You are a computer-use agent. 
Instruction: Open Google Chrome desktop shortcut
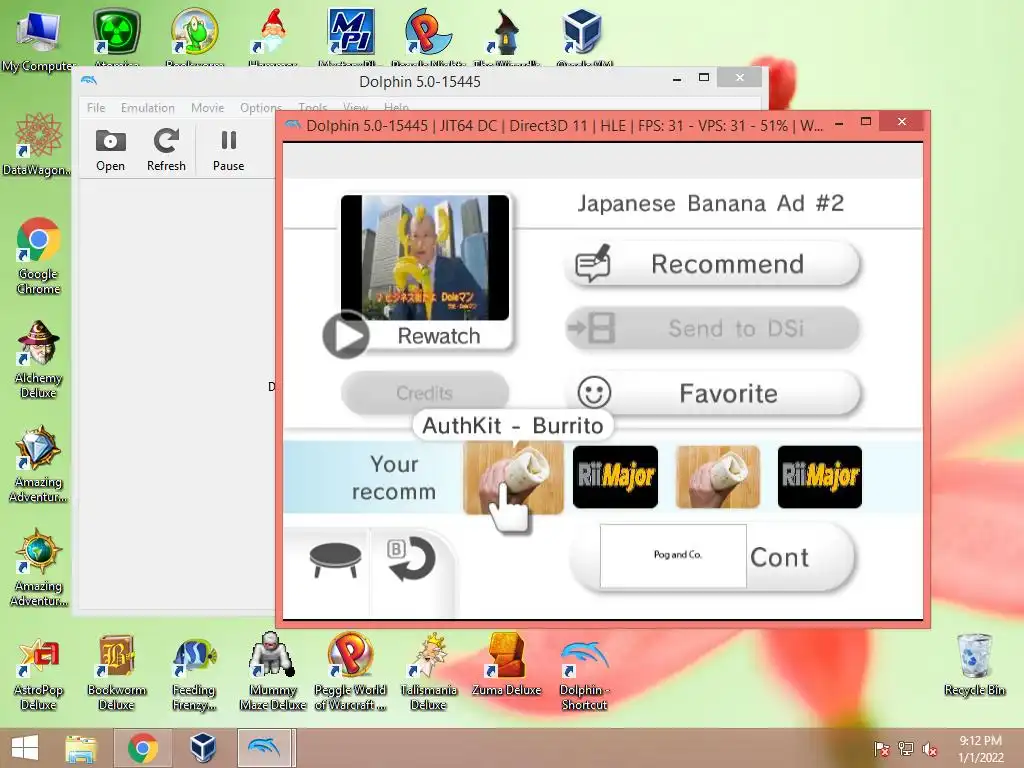pos(38,256)
